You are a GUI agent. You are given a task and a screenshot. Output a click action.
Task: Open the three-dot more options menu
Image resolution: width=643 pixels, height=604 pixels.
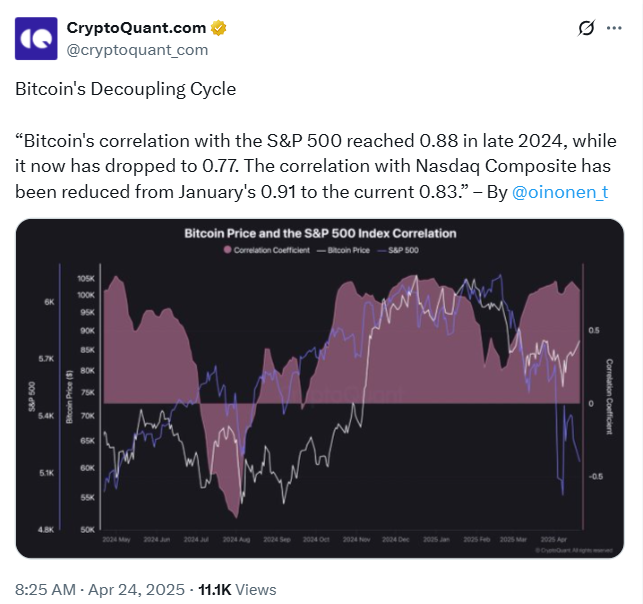[x=614, y=29]
